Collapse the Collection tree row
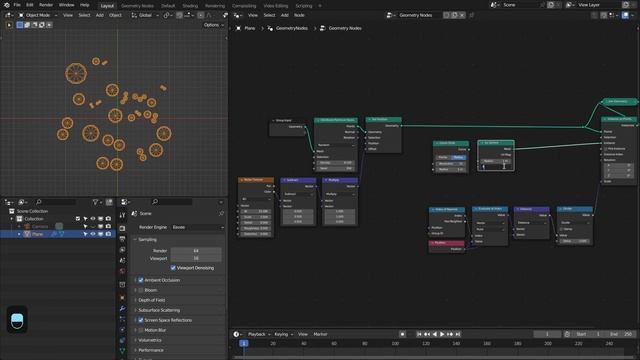Image resolution: width=640 pixels, height=360 pixels. click(12, 219)
